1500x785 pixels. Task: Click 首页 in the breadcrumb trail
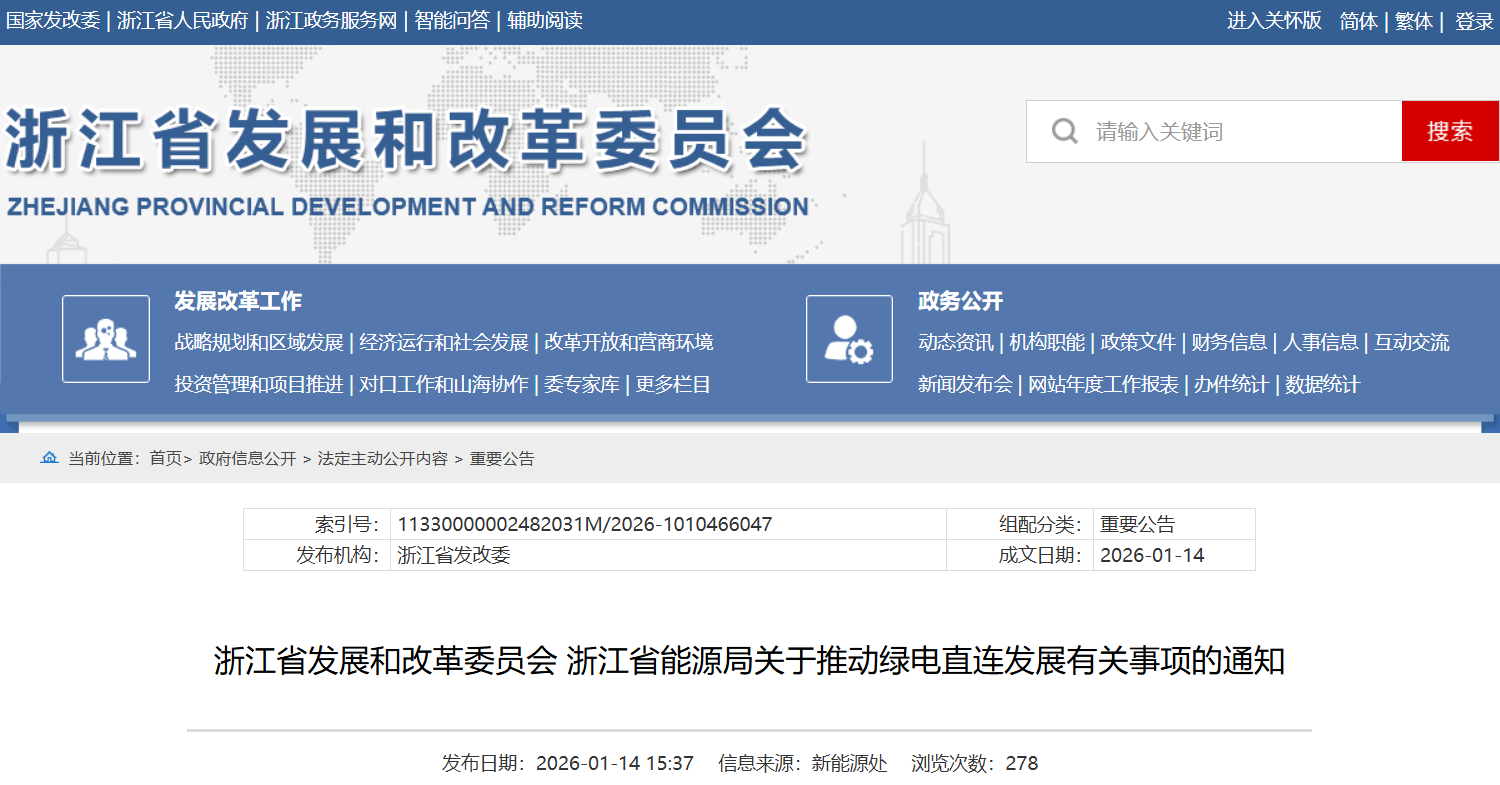(166, 459)
